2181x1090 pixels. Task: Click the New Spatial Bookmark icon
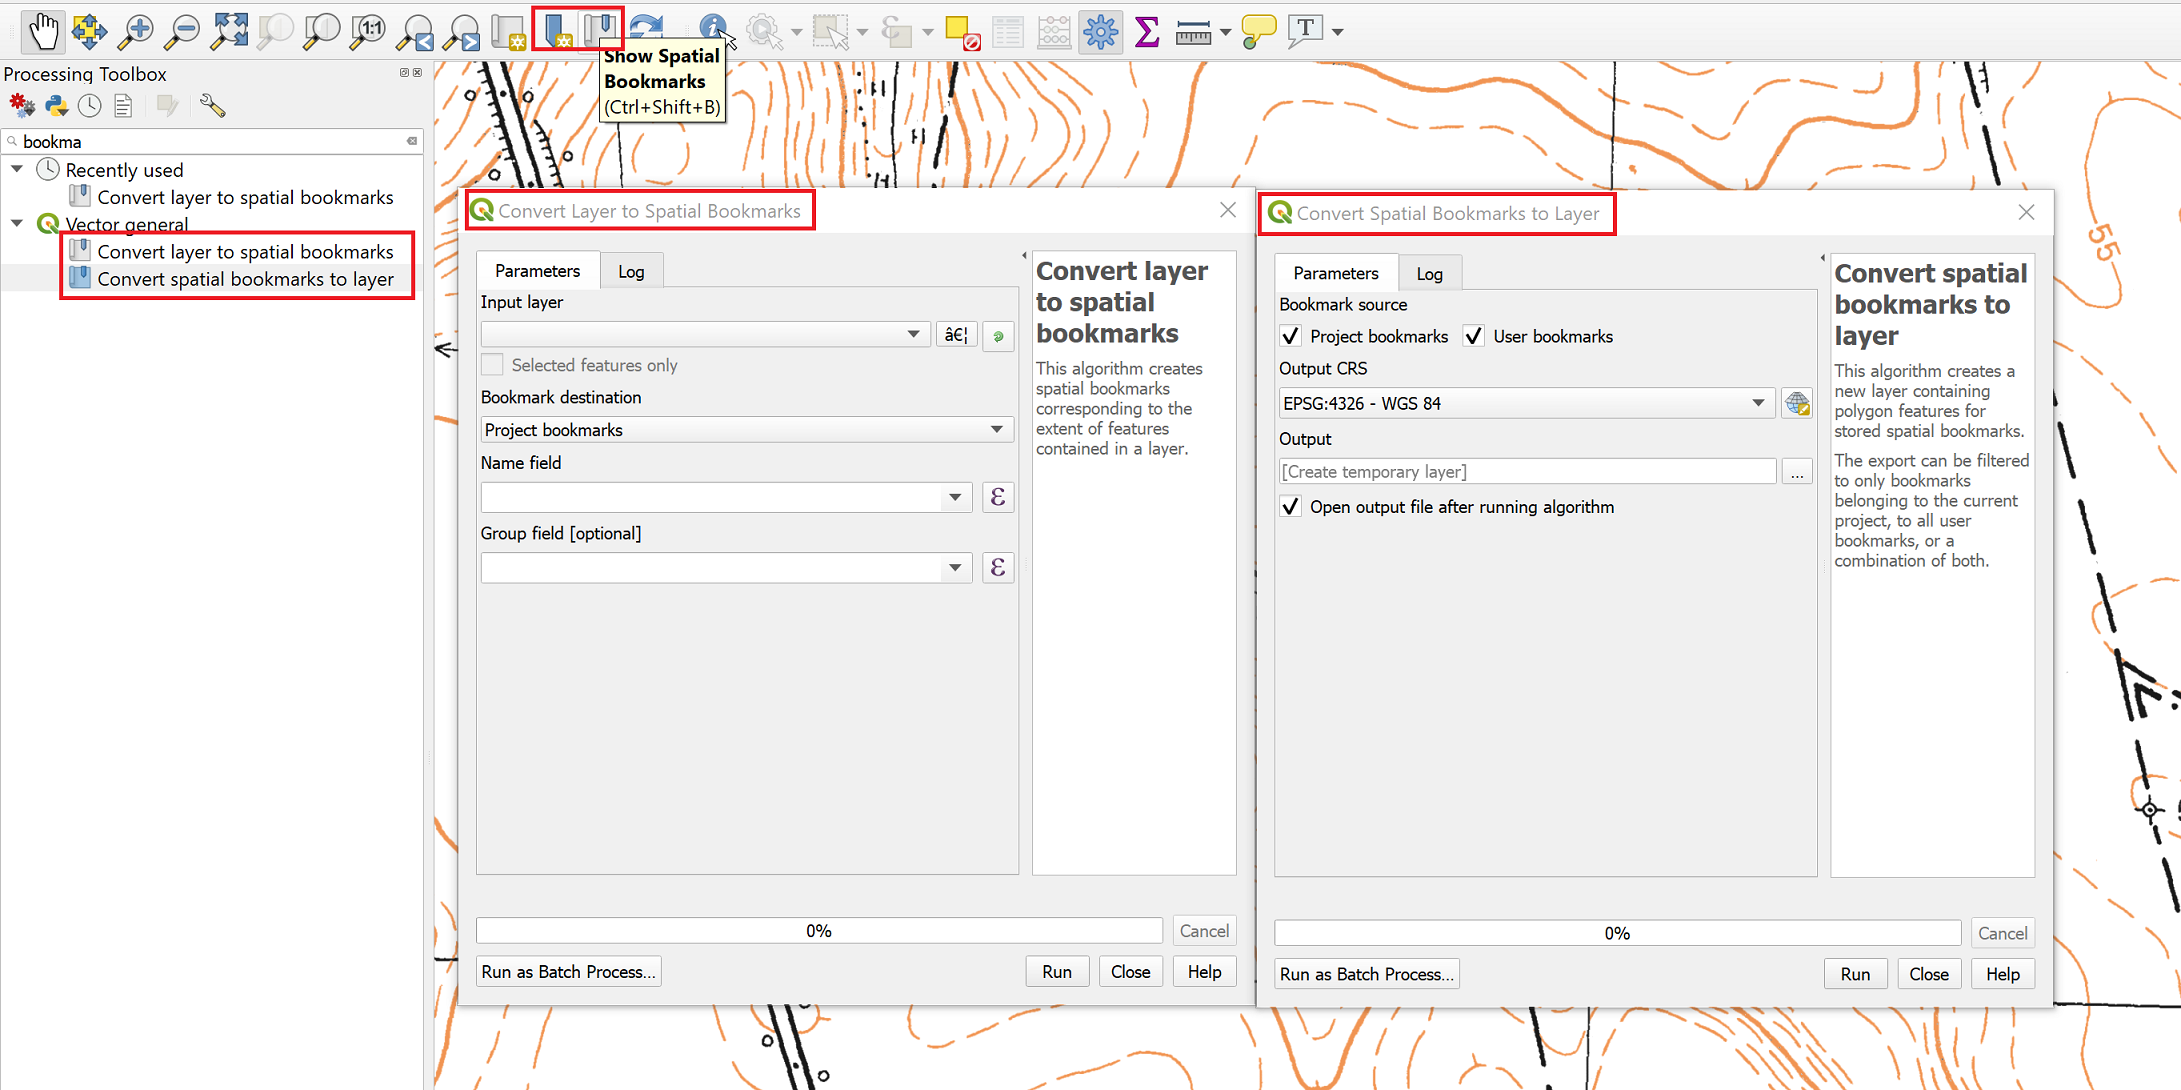pyautogui.click(x=556, y=31)
